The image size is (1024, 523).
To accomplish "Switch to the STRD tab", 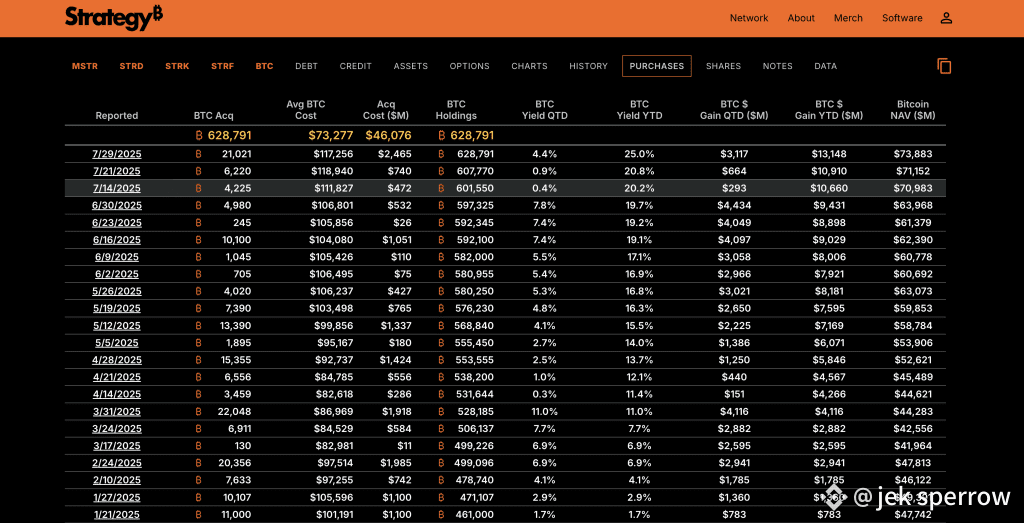I will (131, 66).
